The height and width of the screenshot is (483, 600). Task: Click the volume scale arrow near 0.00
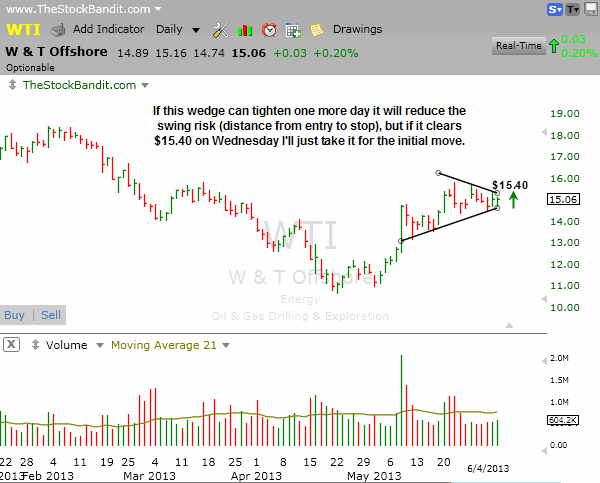pos(544,451)
